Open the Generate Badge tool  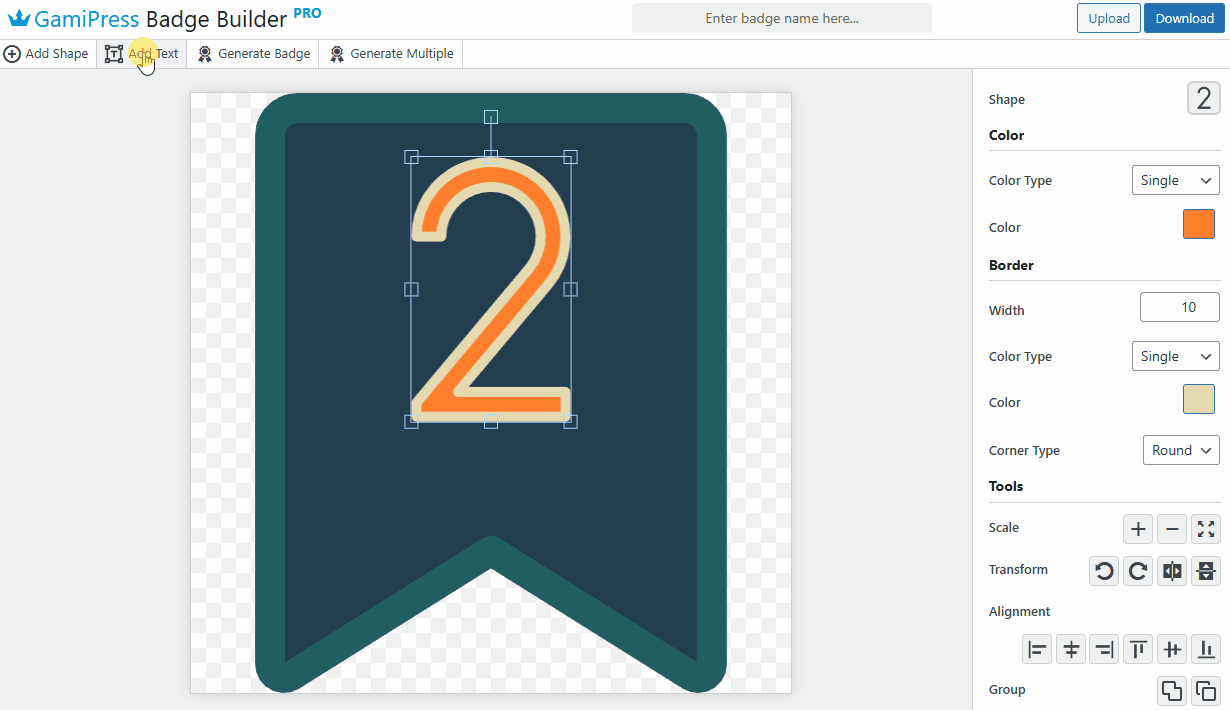point(253,53)
